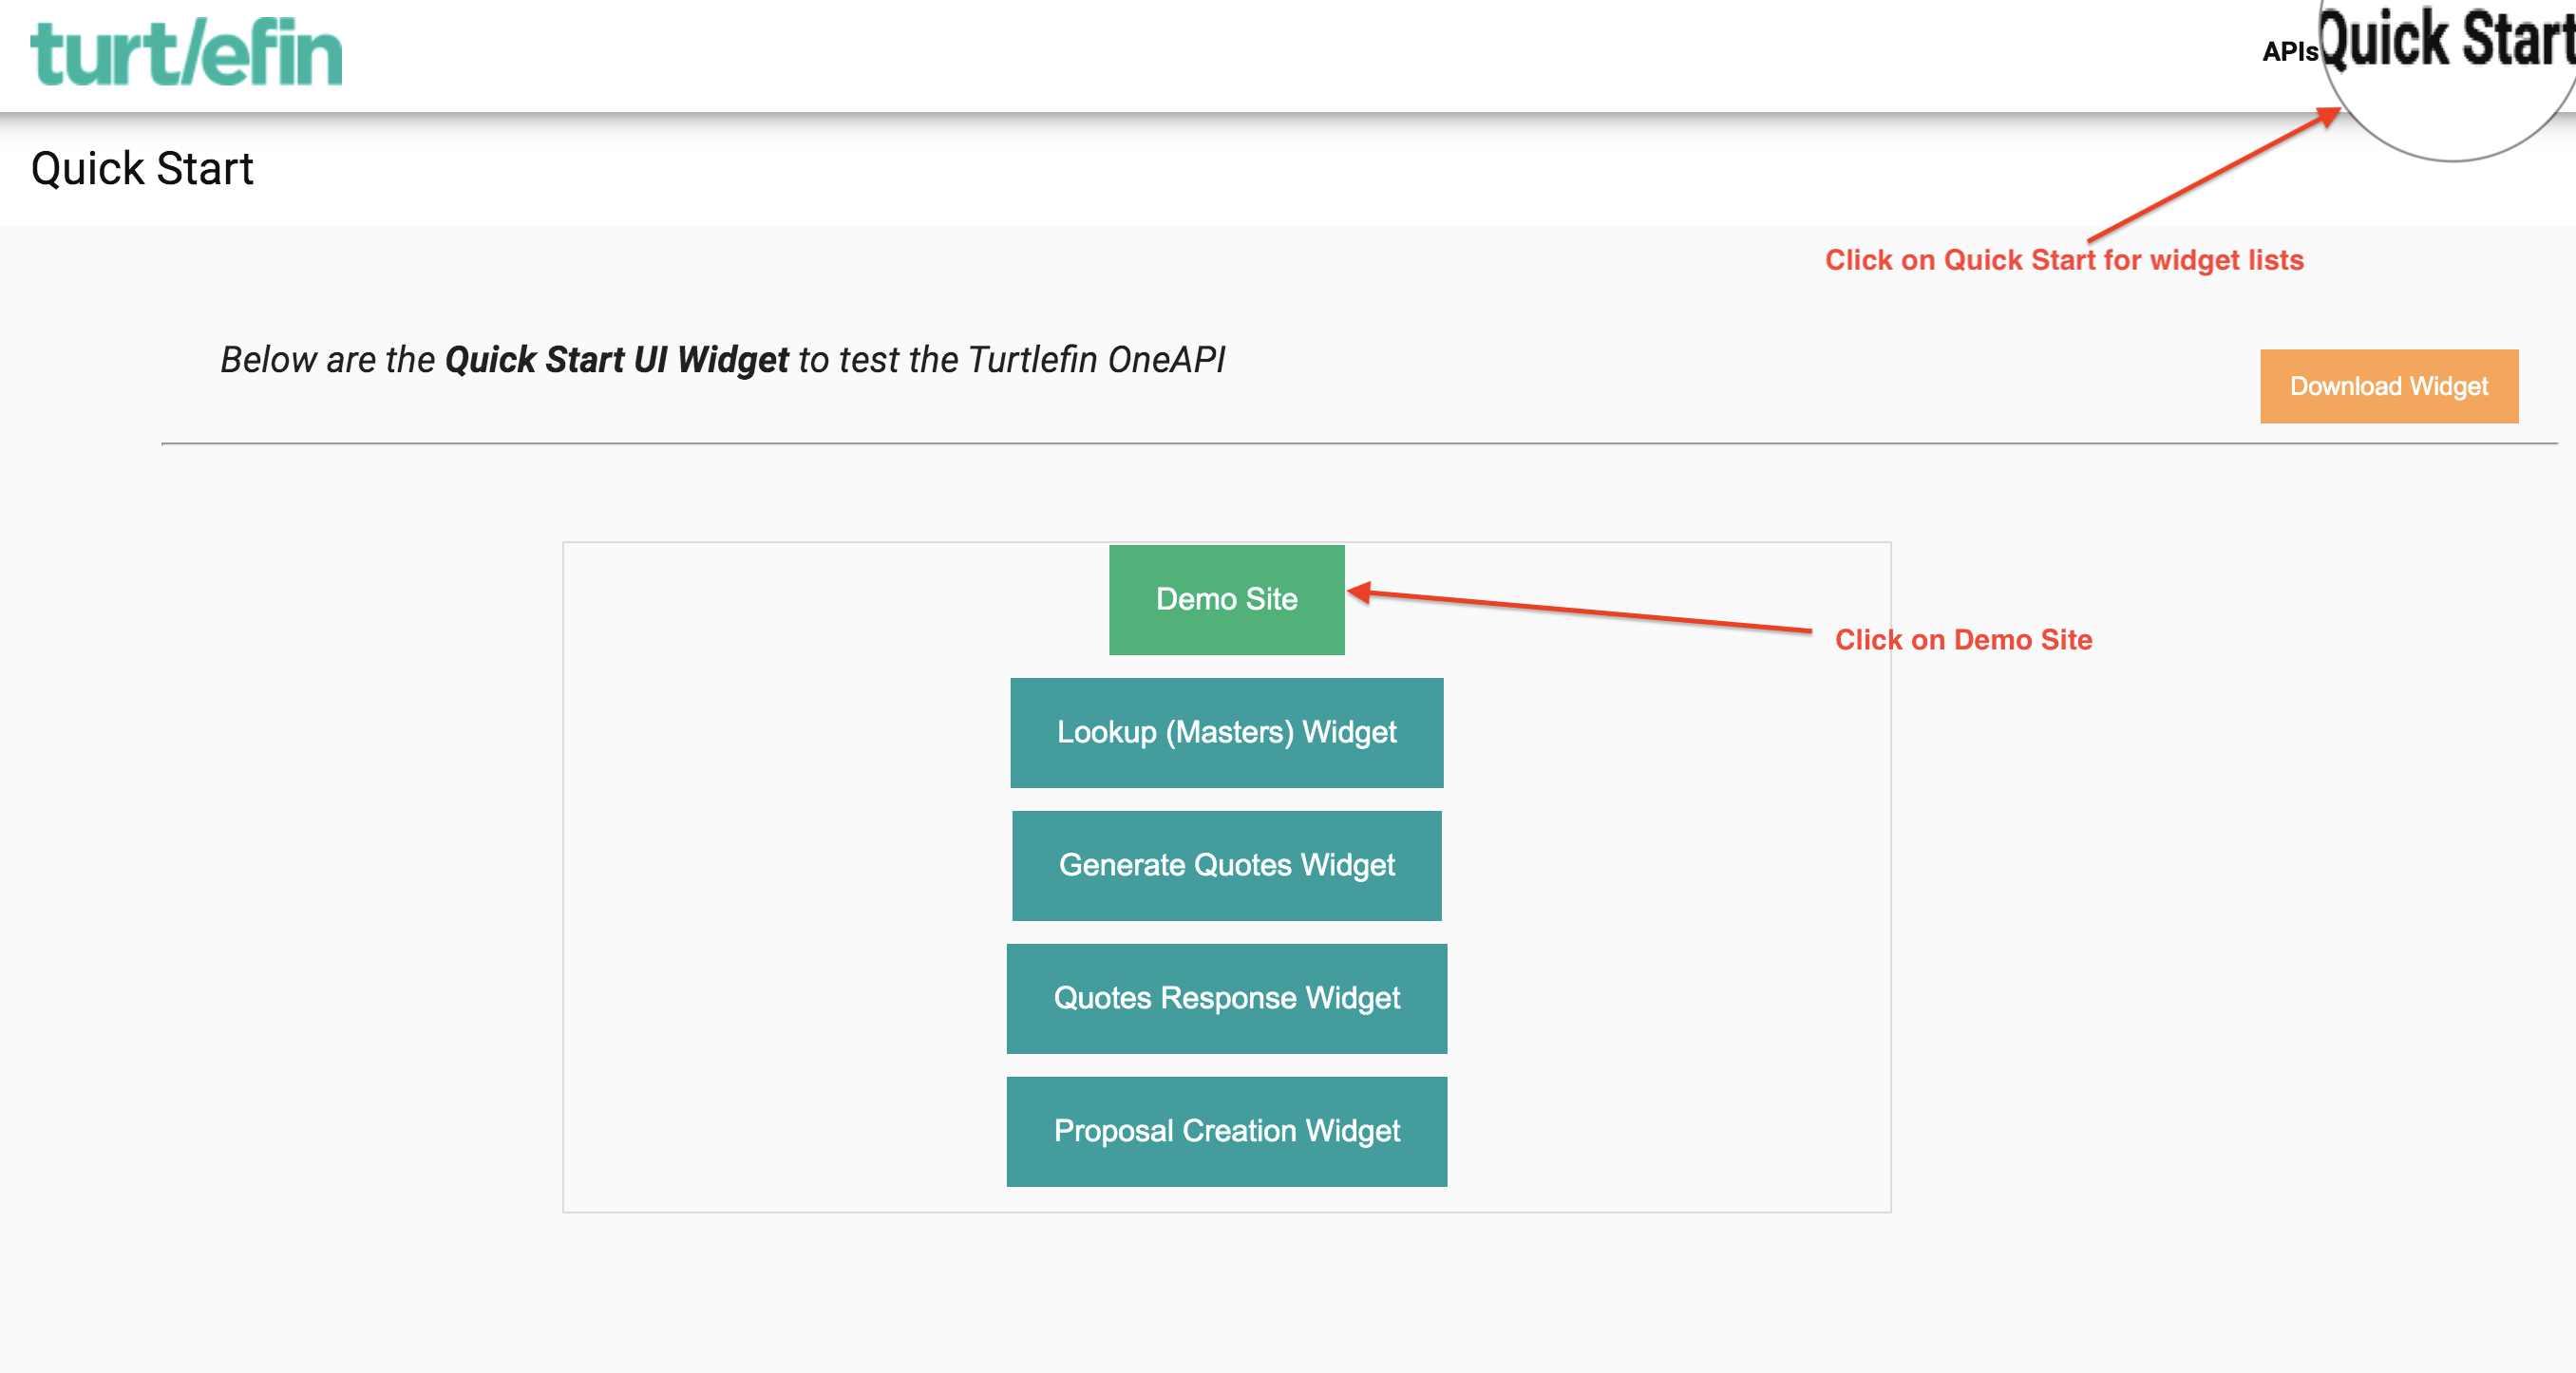This screenshot has height=1373, width=2576.
Task: Click the red 'Click on Demo Site' annotation
Action: coord(1963,640)
